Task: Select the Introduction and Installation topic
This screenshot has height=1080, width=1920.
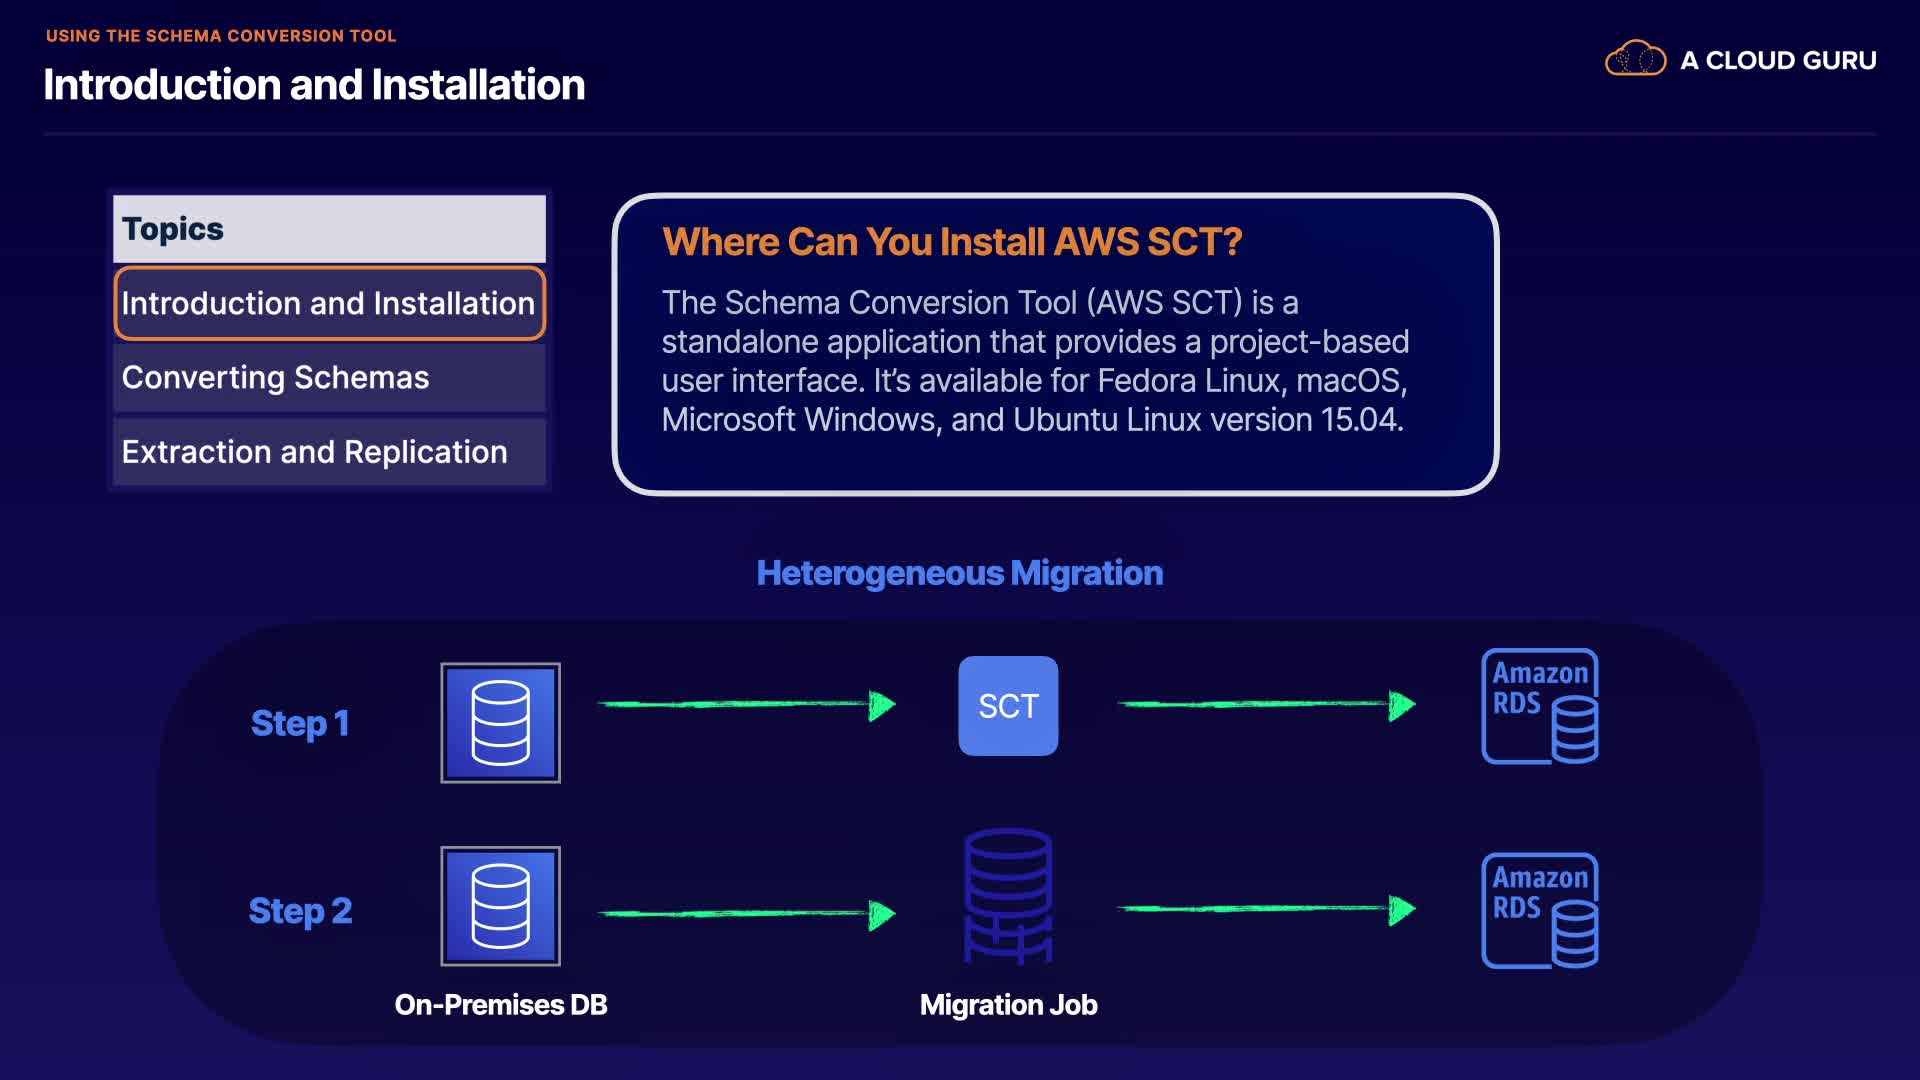Action: click(x=329, y=303)
